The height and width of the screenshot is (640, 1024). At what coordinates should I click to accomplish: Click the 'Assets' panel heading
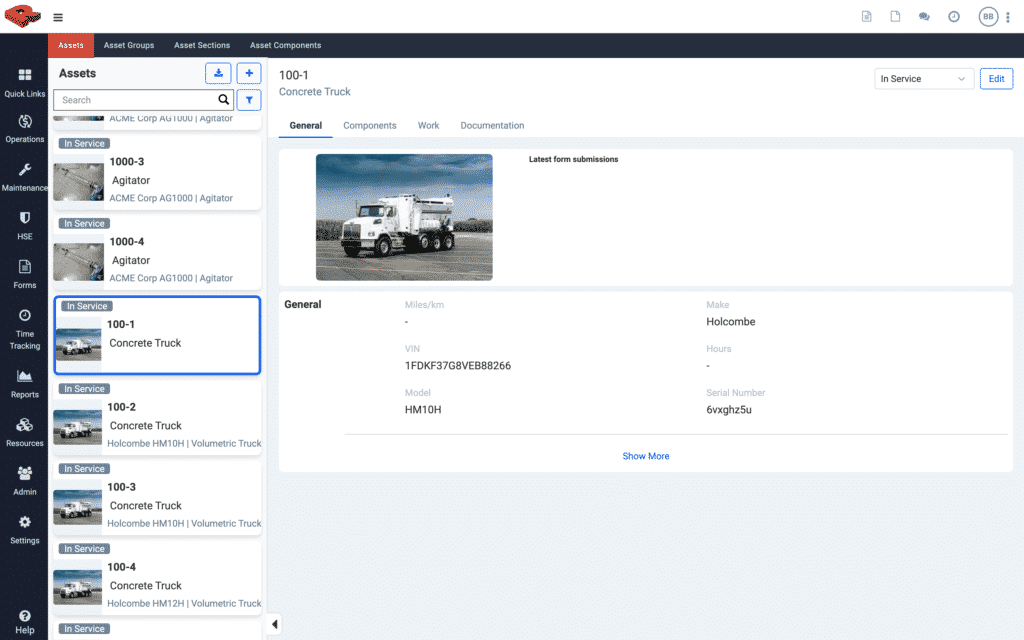(77, 73)
